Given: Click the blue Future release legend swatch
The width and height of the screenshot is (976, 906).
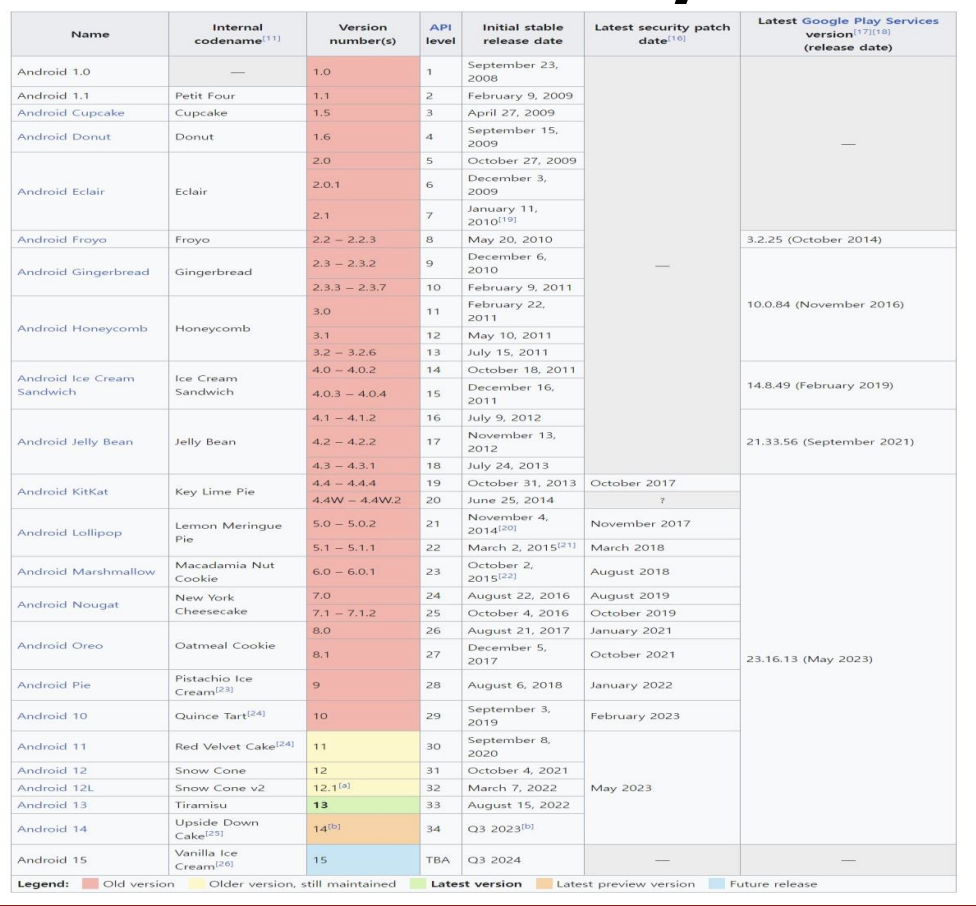Looking at the screenshot, I should tap(717, 884).
